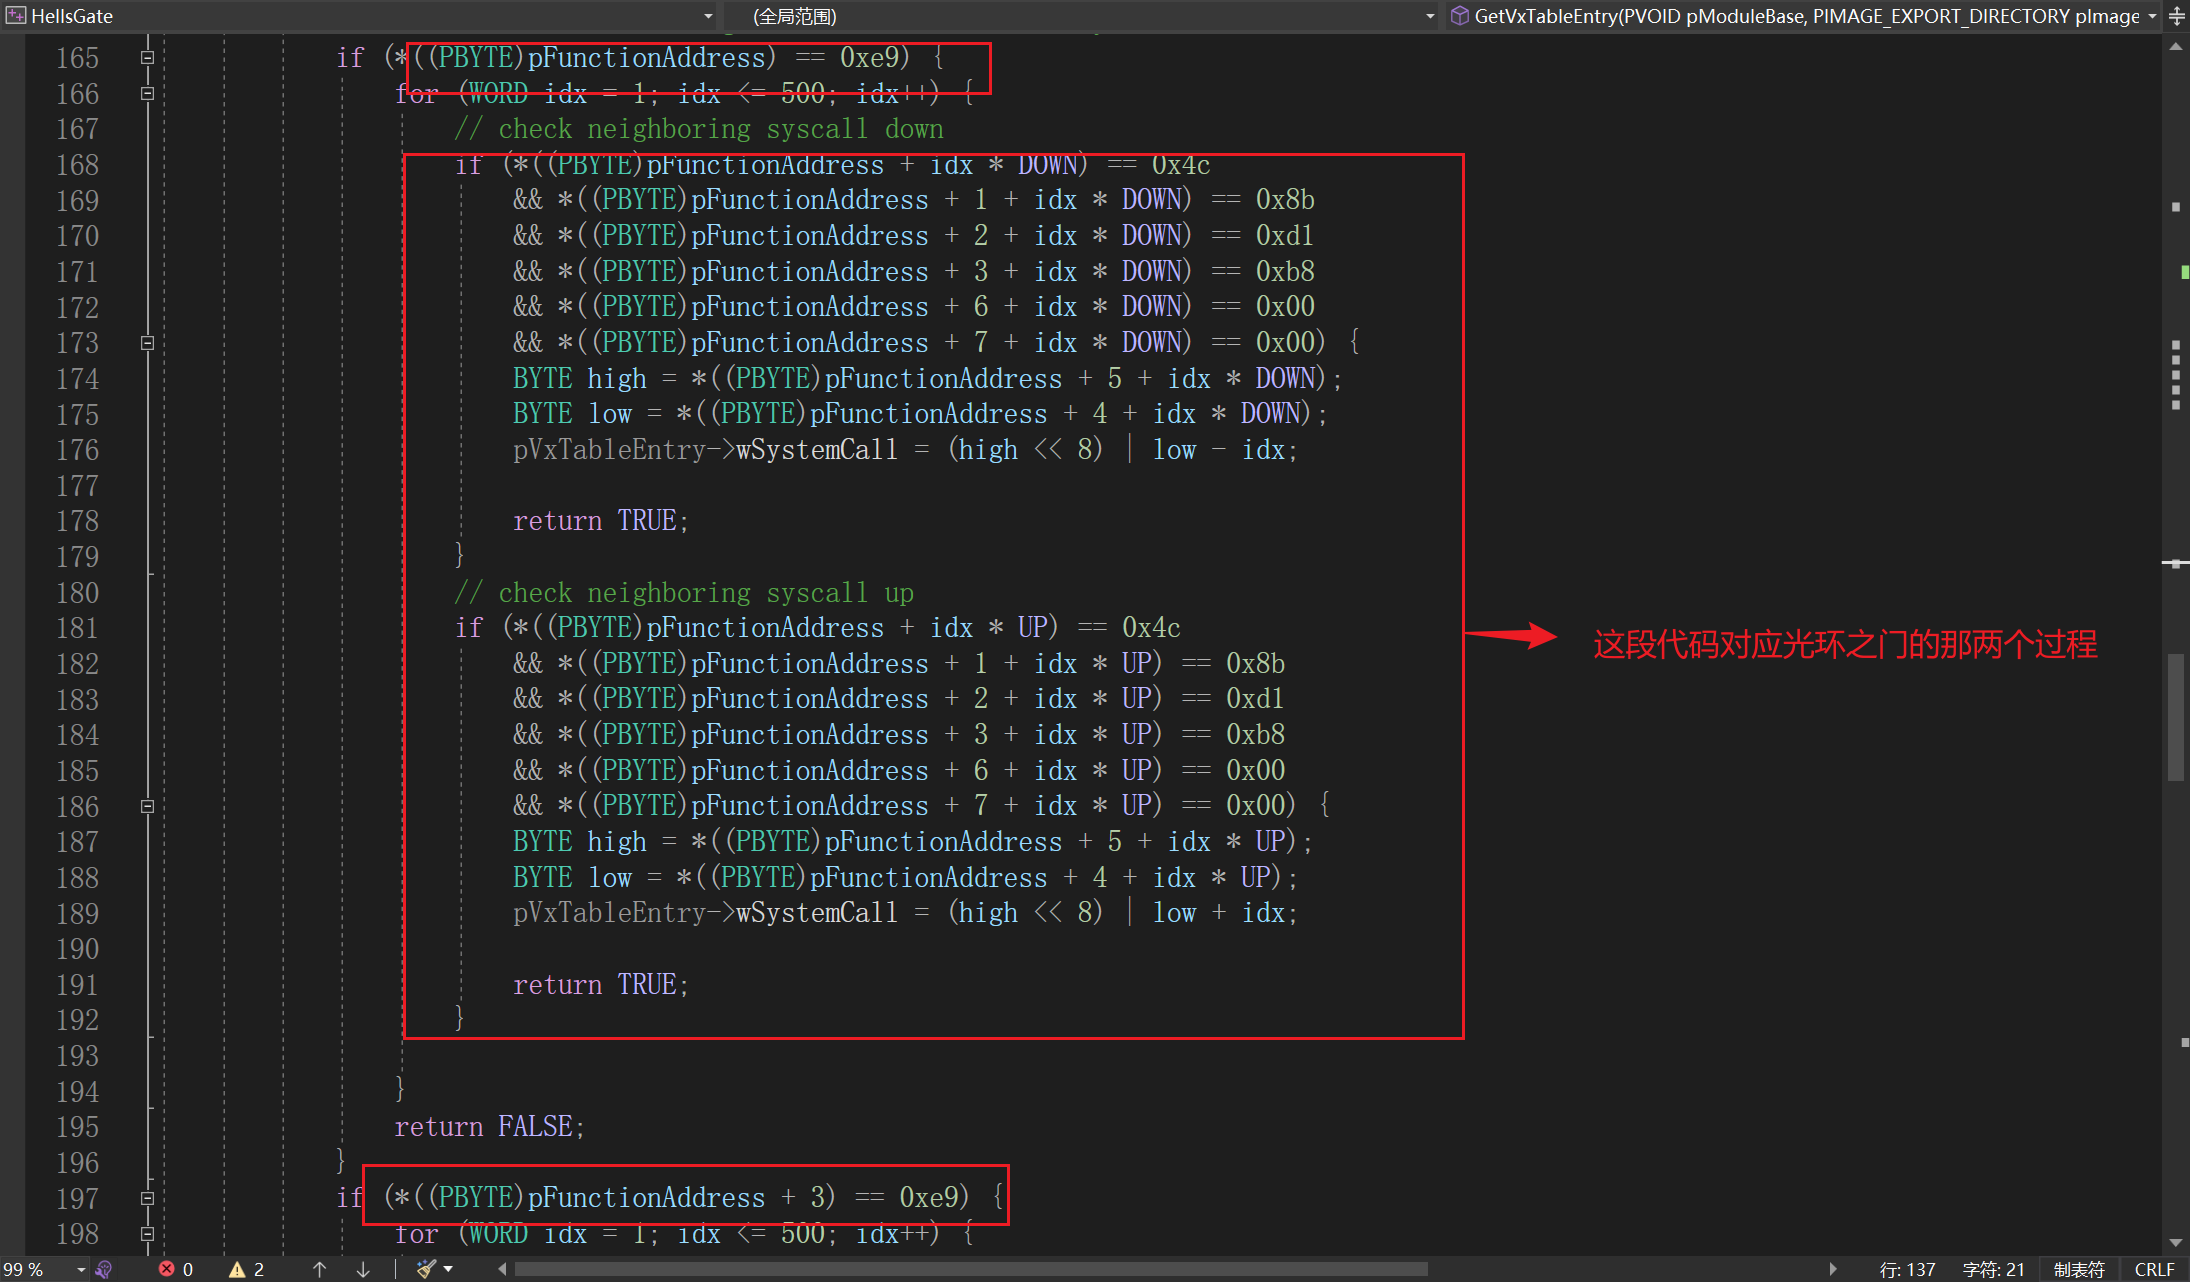Click the HellsGate project icon in navigation bar

15,16
